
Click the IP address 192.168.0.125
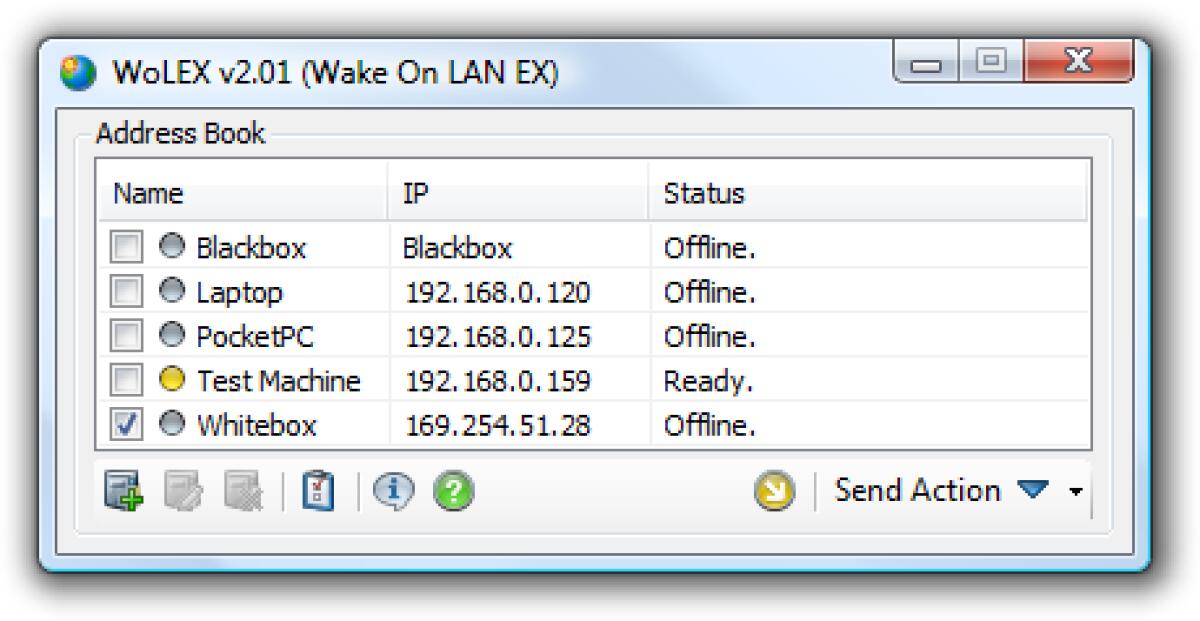[x=498, y=337]
